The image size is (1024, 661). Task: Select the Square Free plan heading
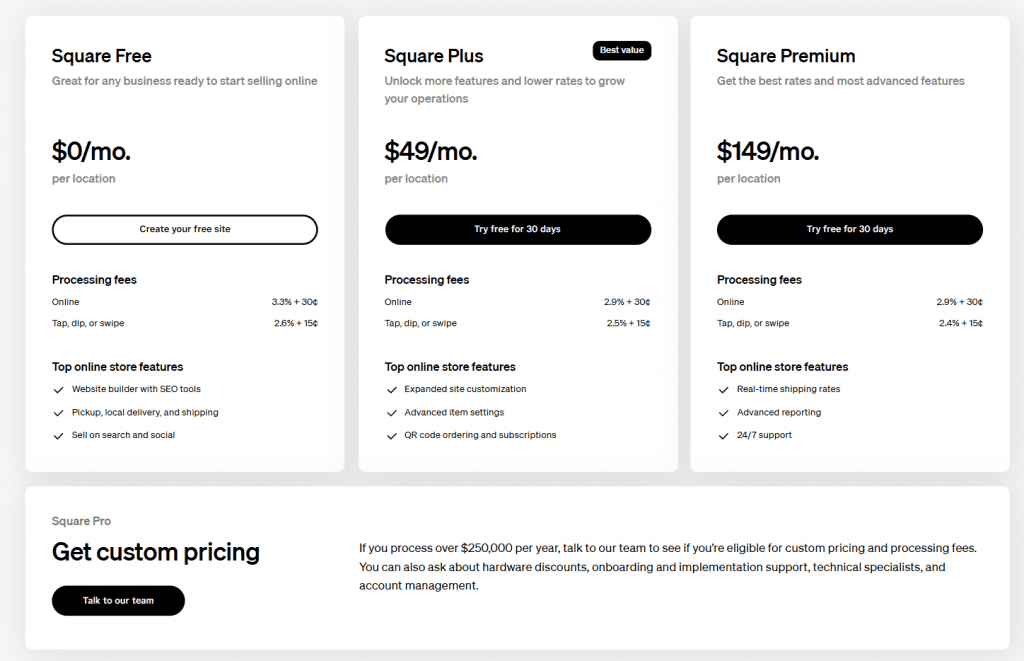pos(102,56)
